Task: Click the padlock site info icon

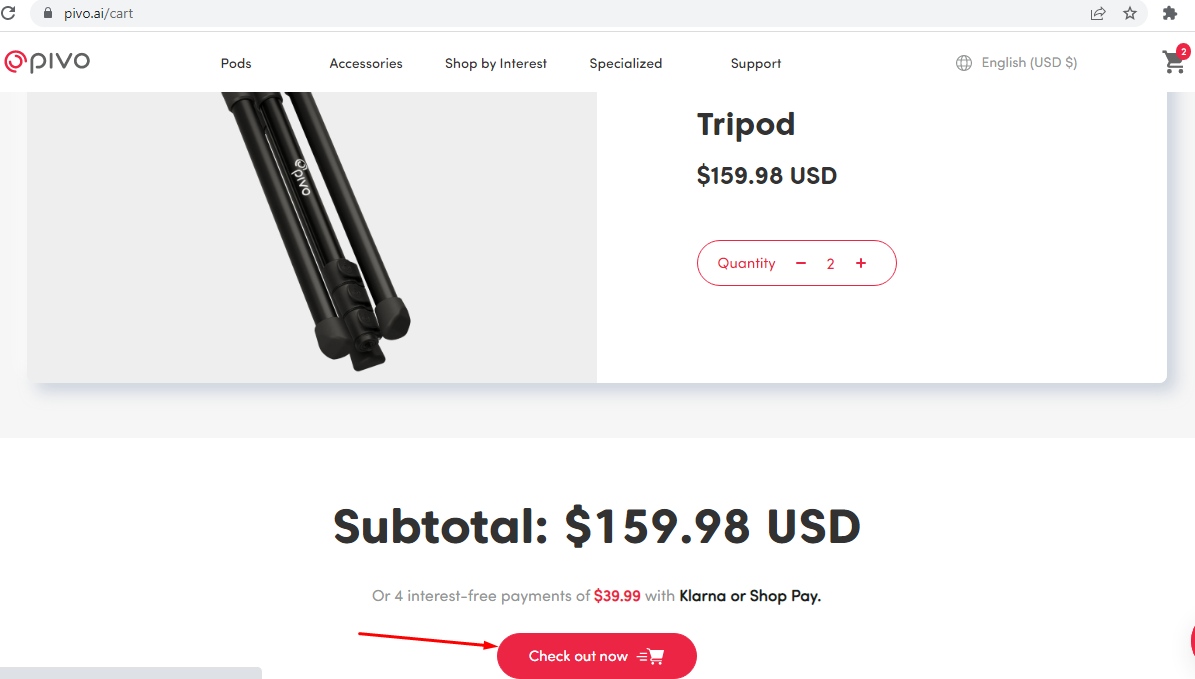Action: [46, 14]
